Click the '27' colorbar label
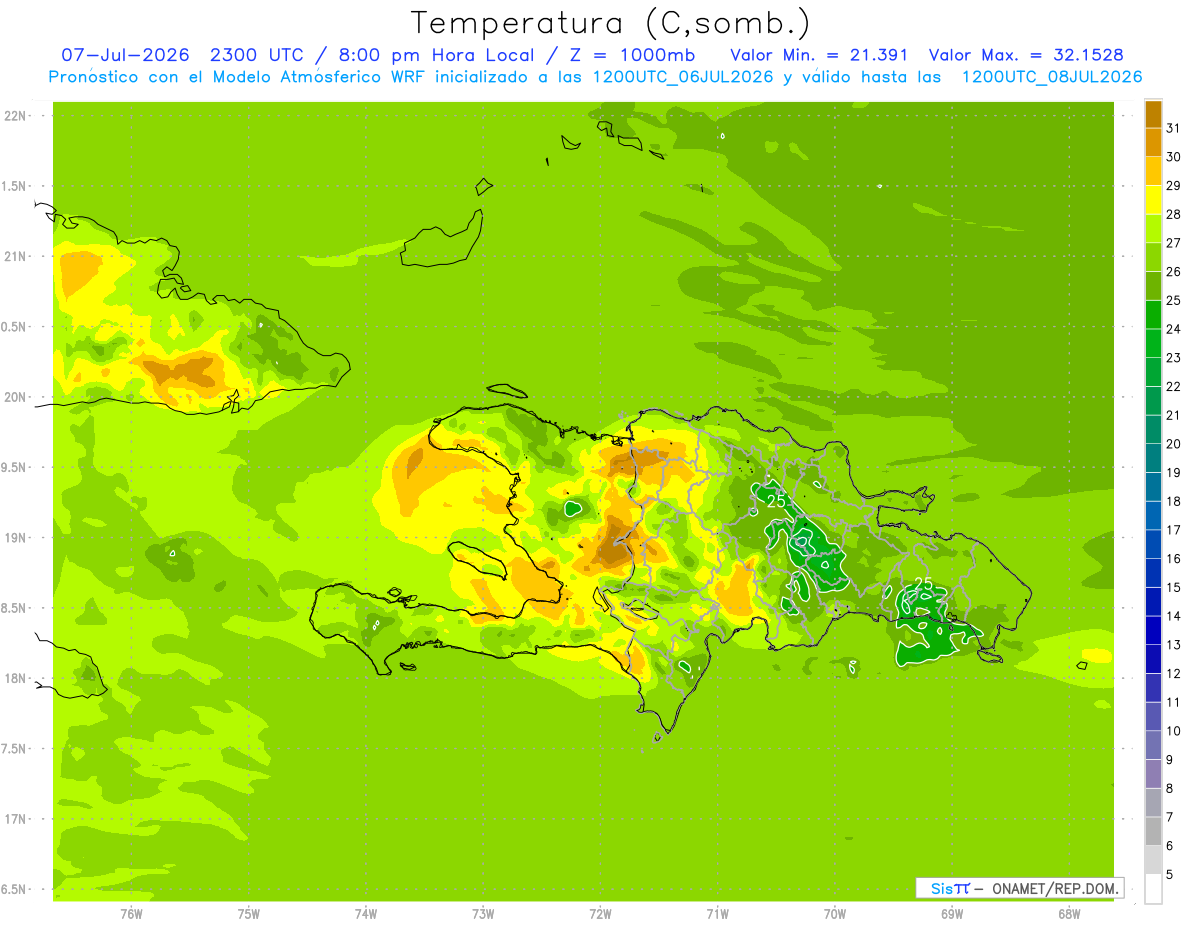1200x927 pixels. click(x=1174, y=243)
